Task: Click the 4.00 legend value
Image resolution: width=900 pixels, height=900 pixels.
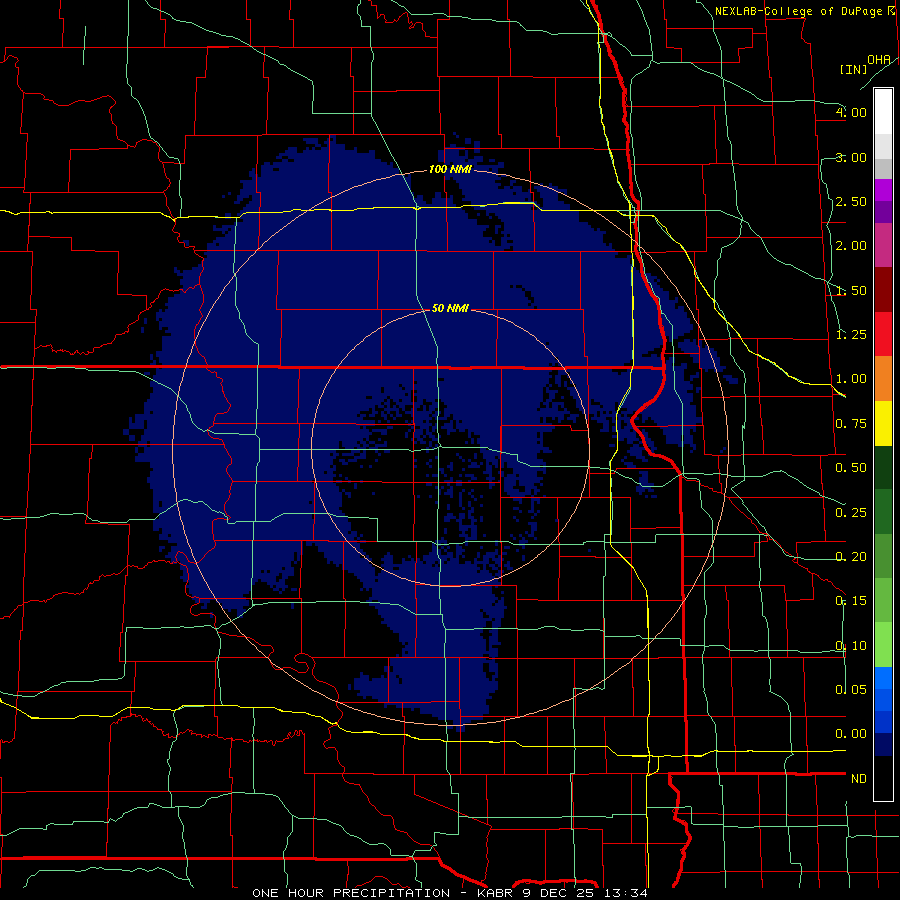Action: pos(851,112)
